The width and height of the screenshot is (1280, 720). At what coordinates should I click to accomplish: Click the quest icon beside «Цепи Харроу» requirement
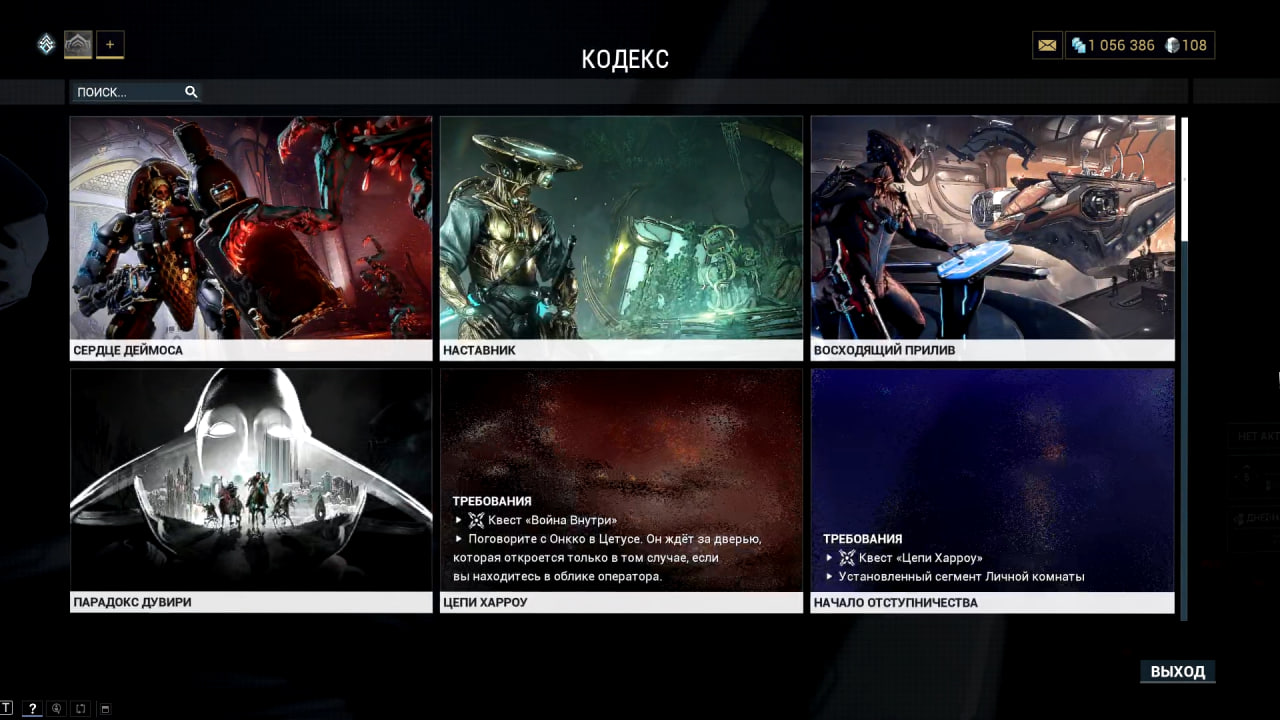pos(847,558)
